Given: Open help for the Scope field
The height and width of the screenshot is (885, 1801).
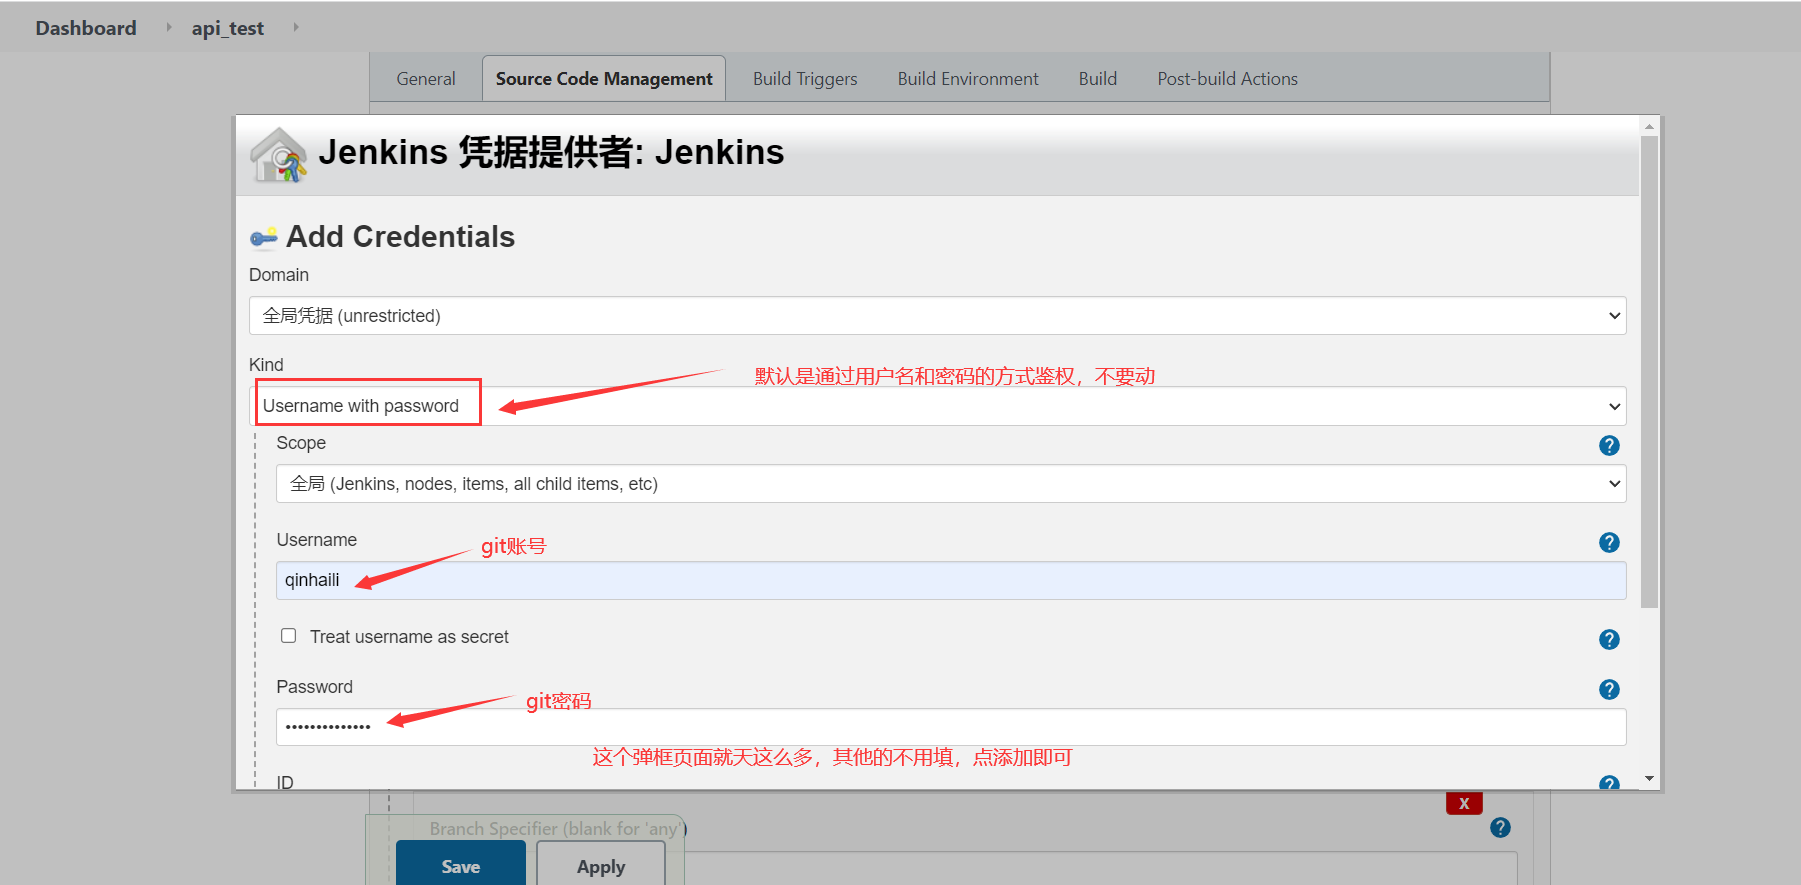Looking at the screenshot, I should (1608, 445).
